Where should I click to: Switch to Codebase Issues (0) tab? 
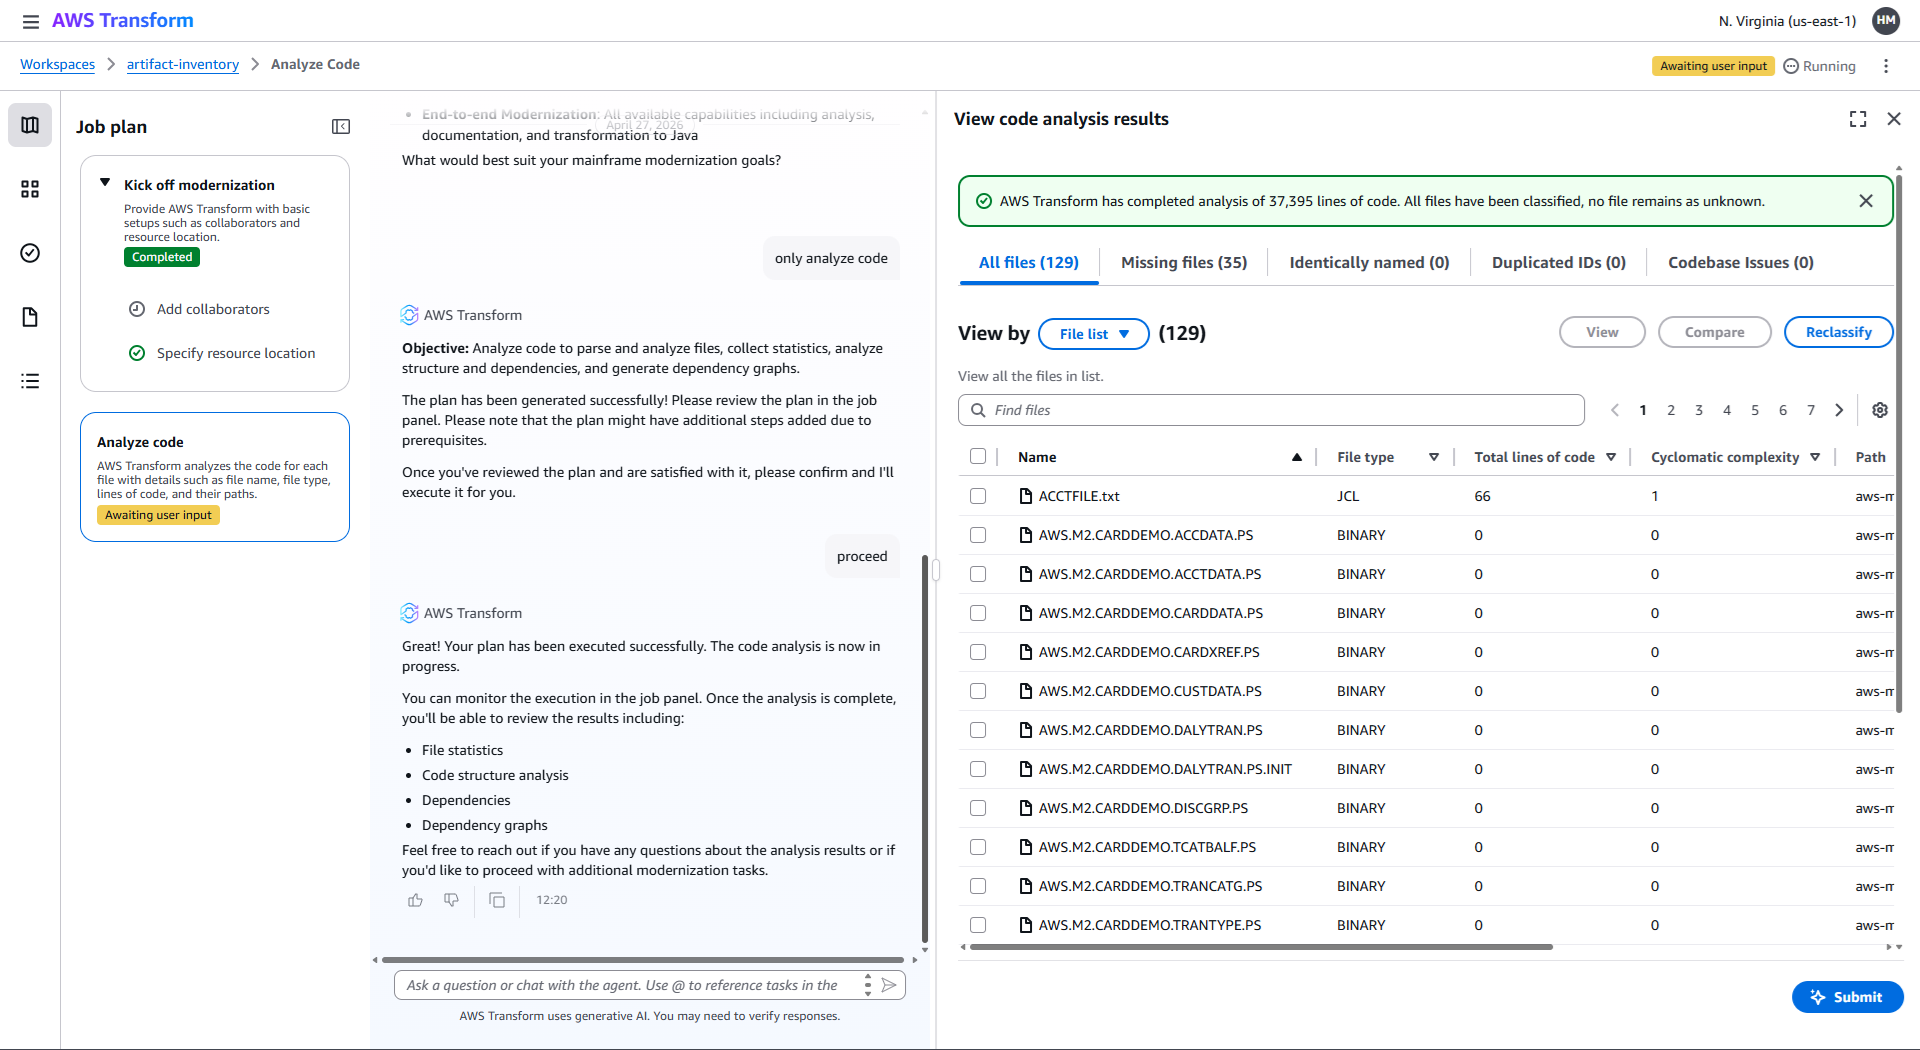click(x=1741, y=263)
